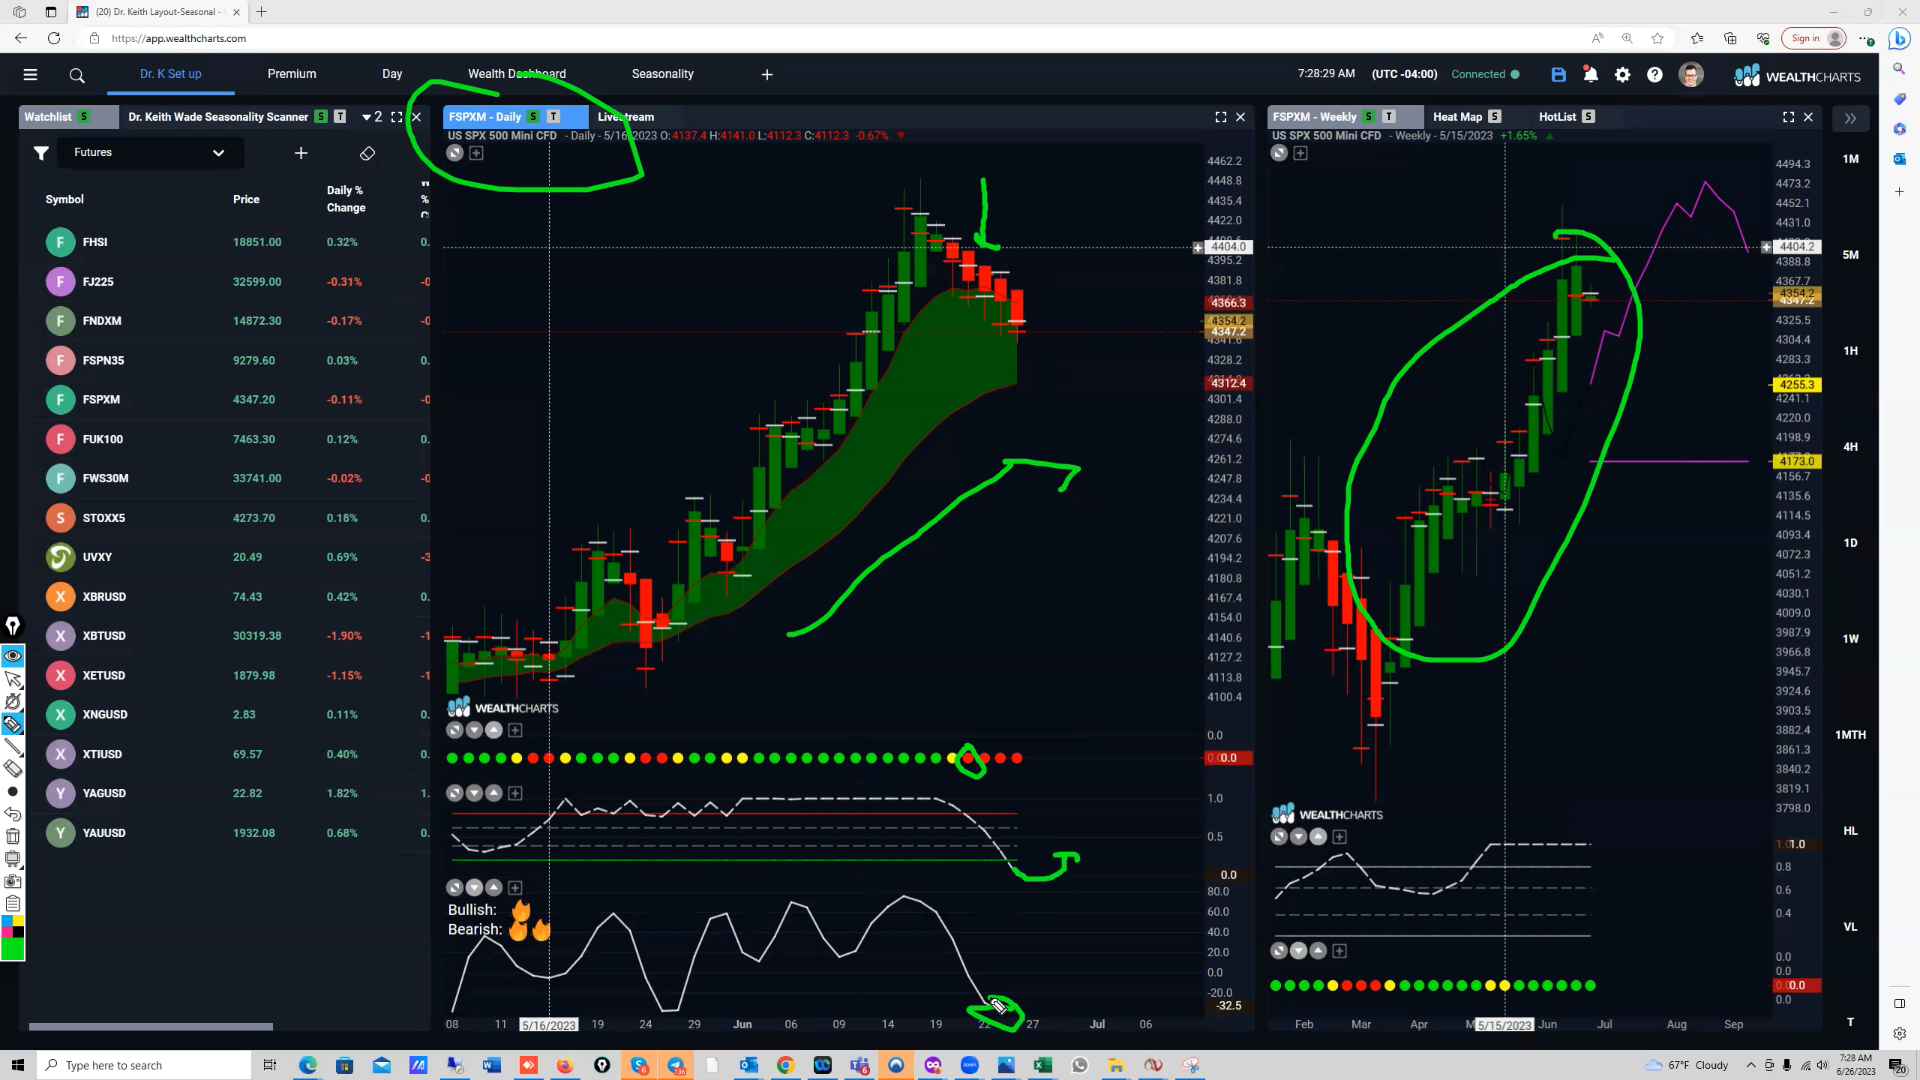Select the 1MTH timeframe button
The width and height of the screenshot is (1920, 1080).
coord(1850,735)
